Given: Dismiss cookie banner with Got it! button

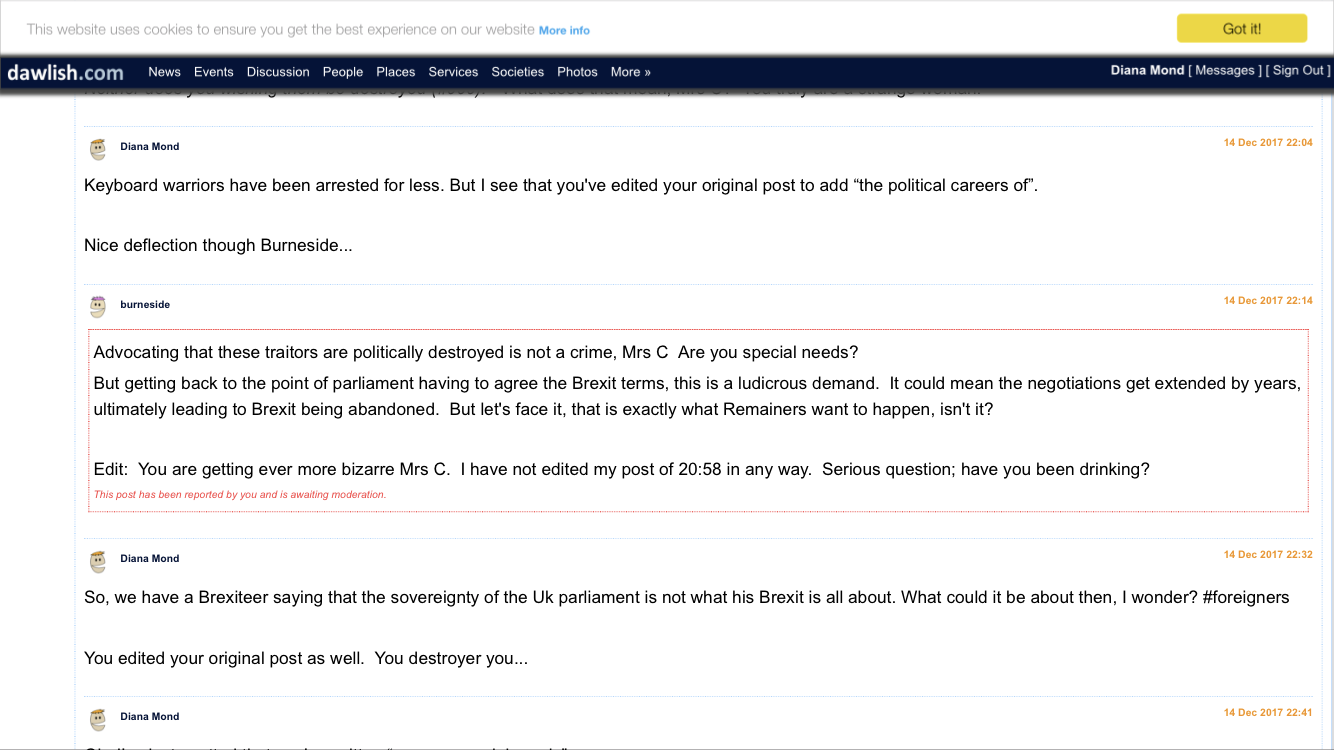Looking at the screenshot, I should click(1241, 29).
